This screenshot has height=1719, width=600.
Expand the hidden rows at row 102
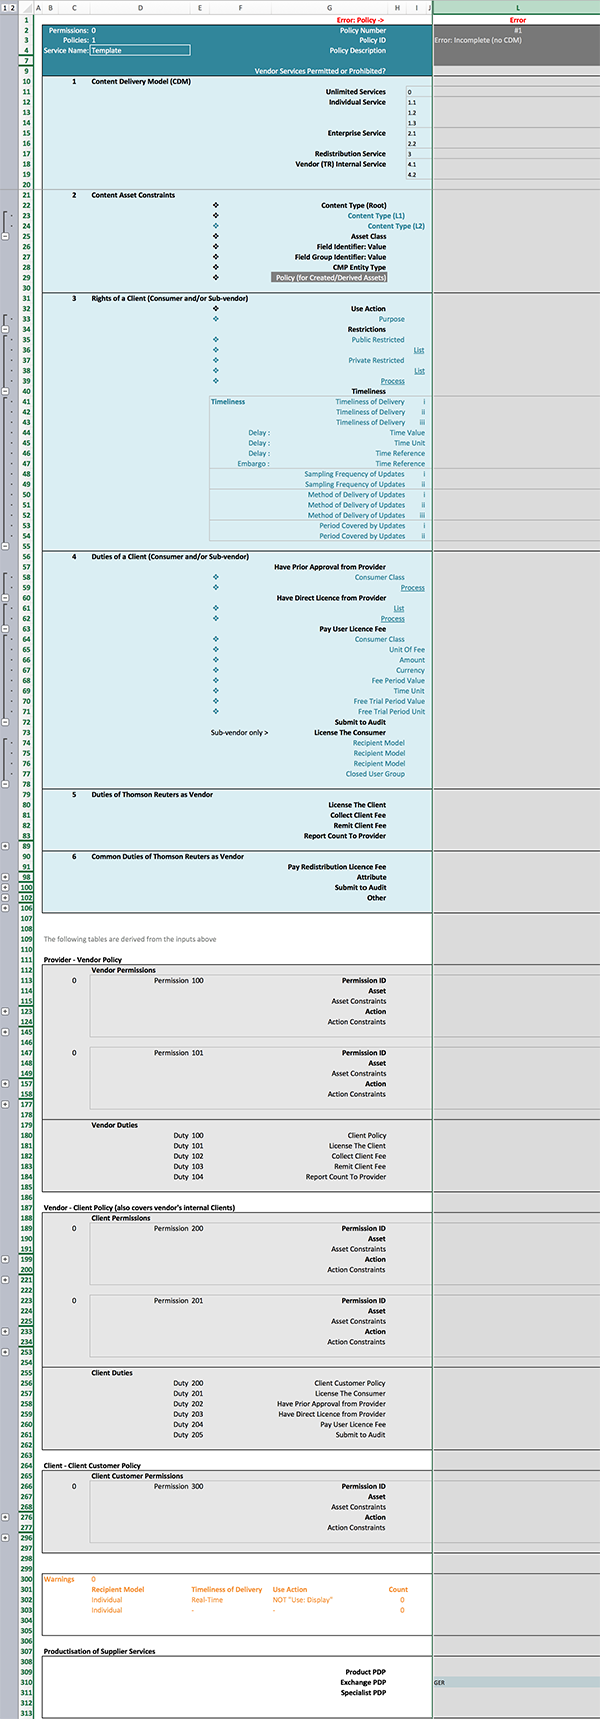click(6, 898)
